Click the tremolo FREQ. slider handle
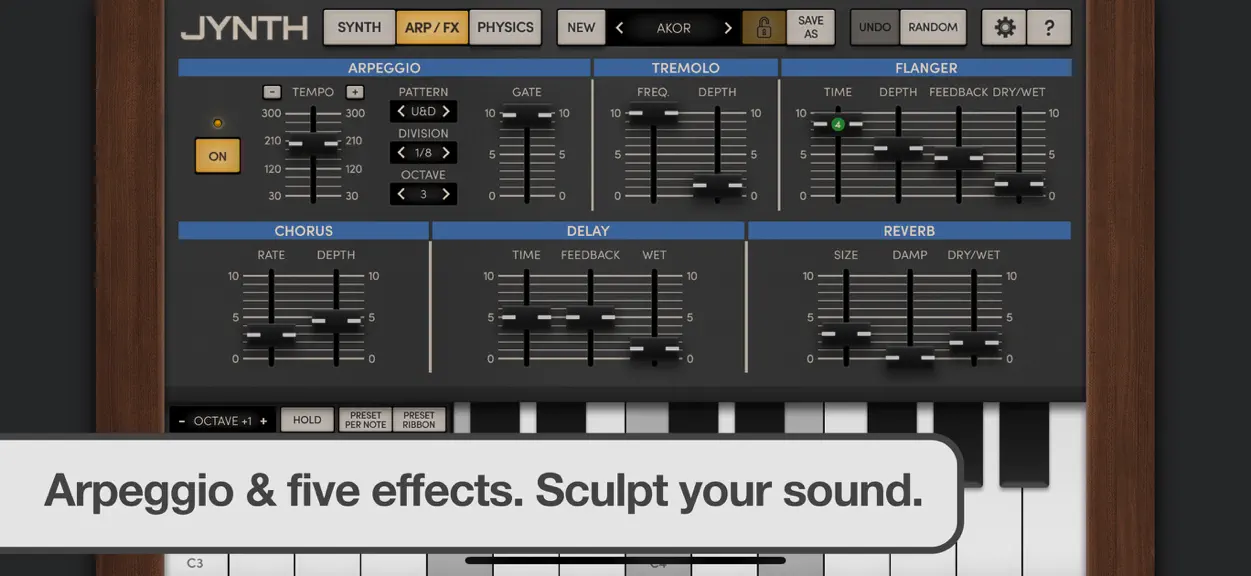Screen dimensions: 1251x576 (x=653, y=116)
